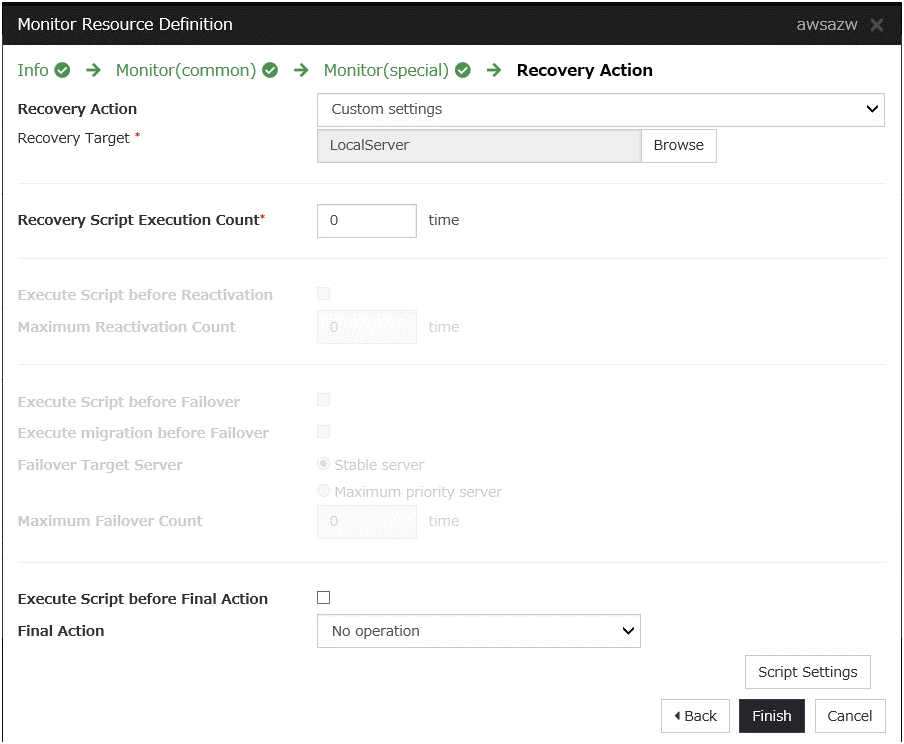
Task: Open the Final Action dropdown
Action: click(478, 631)
